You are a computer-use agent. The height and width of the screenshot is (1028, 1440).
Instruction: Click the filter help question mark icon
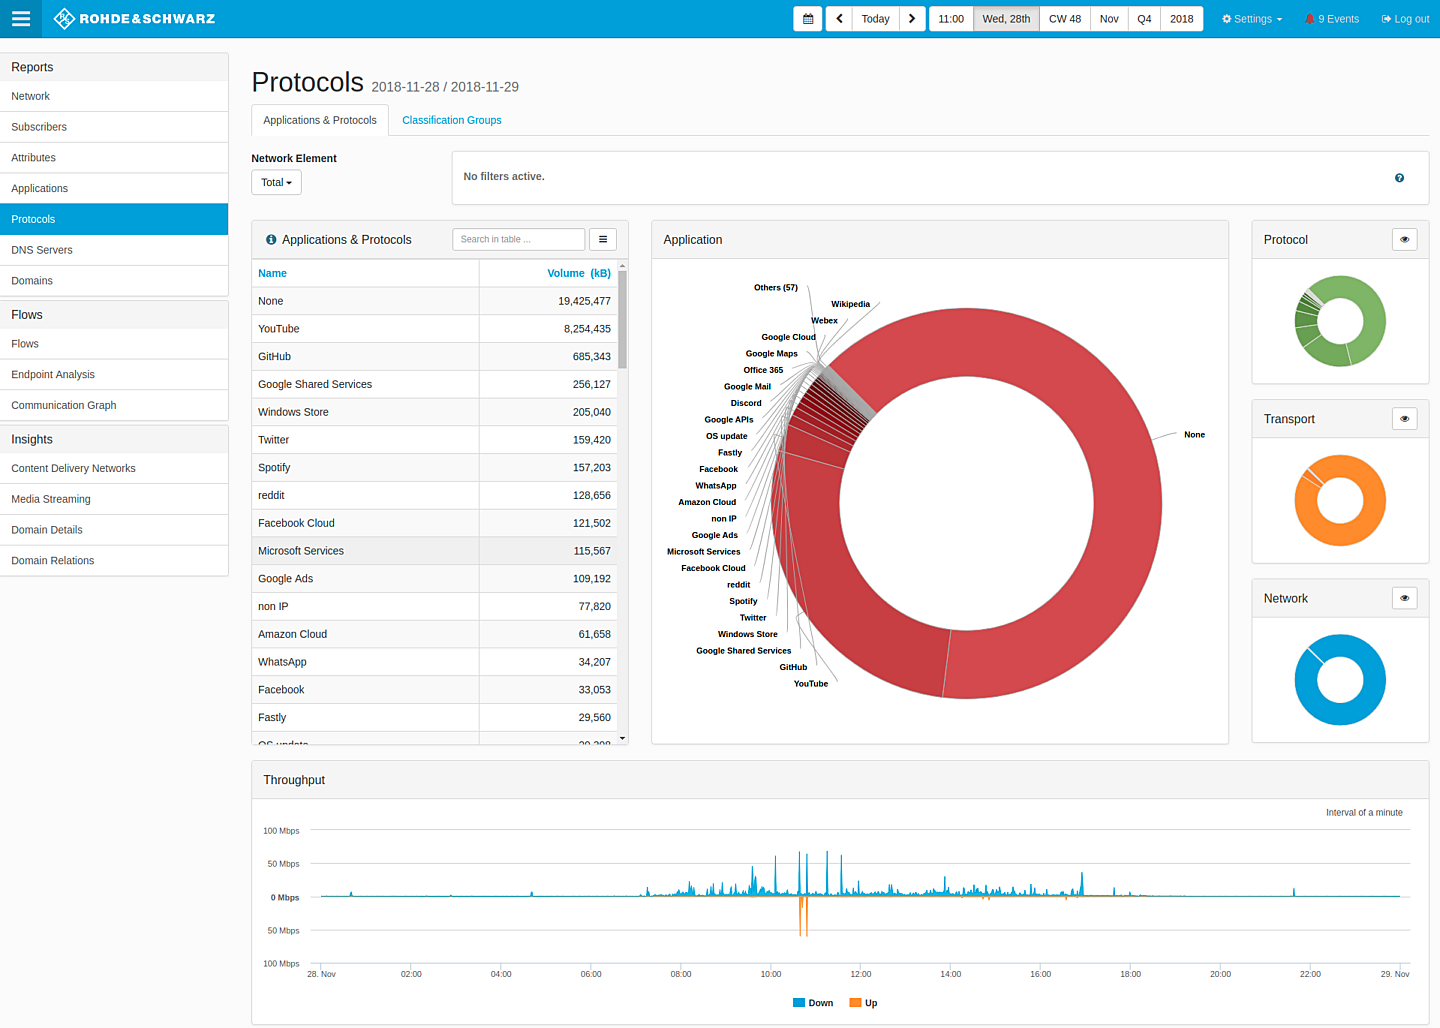coord(1399,177)
